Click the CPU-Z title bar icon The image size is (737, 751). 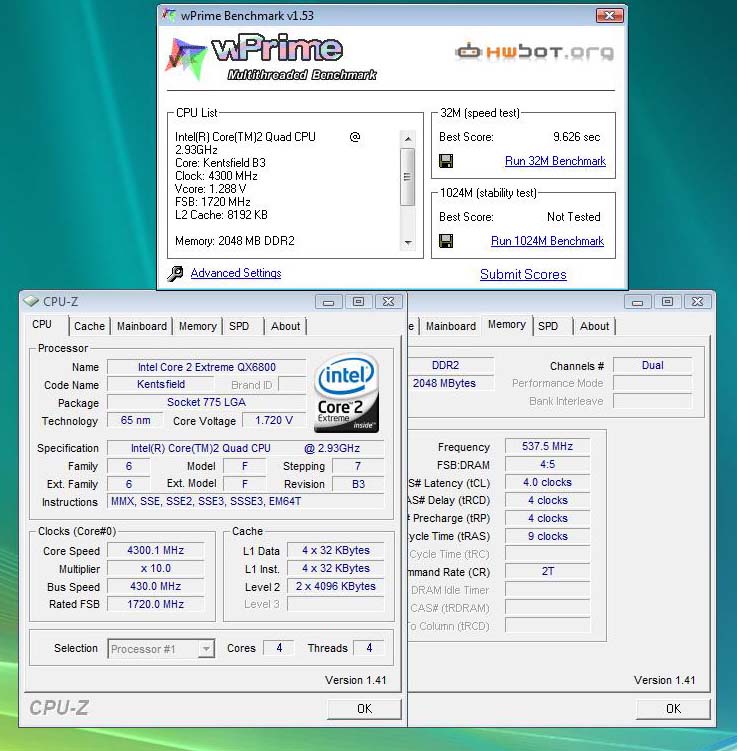[x=32, y=301]
